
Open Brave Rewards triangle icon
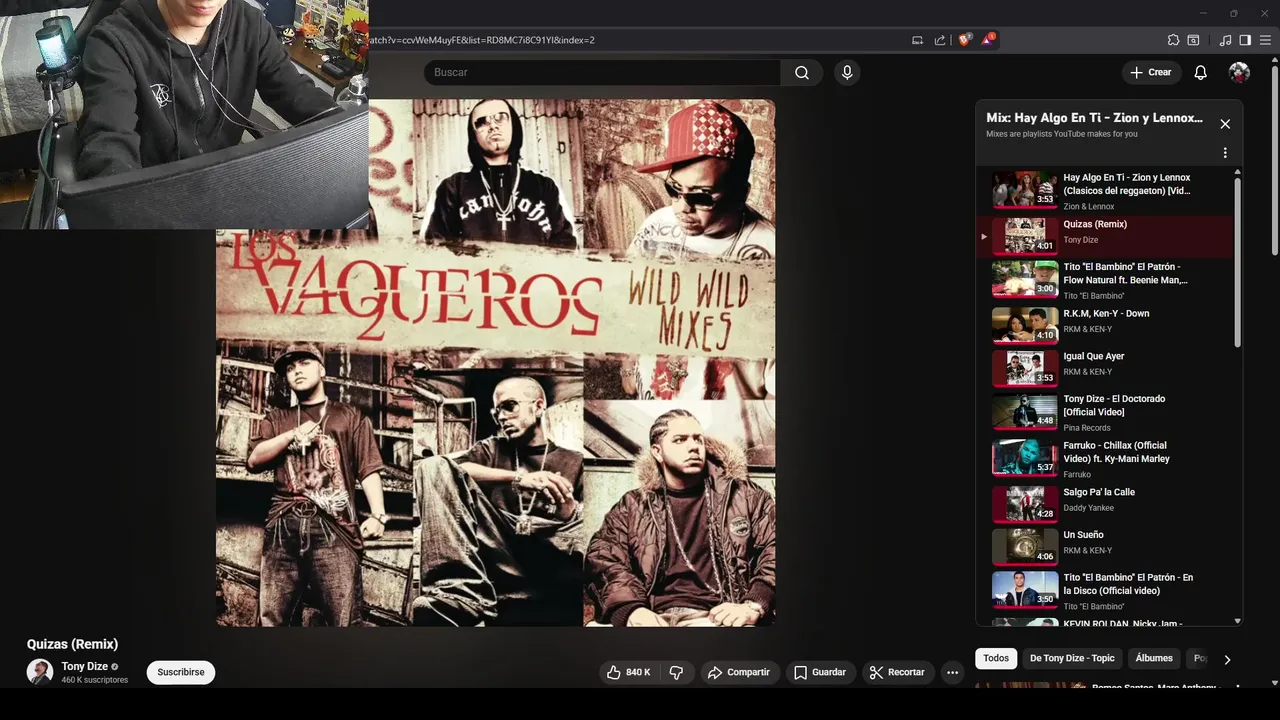[x=988, y=40]
